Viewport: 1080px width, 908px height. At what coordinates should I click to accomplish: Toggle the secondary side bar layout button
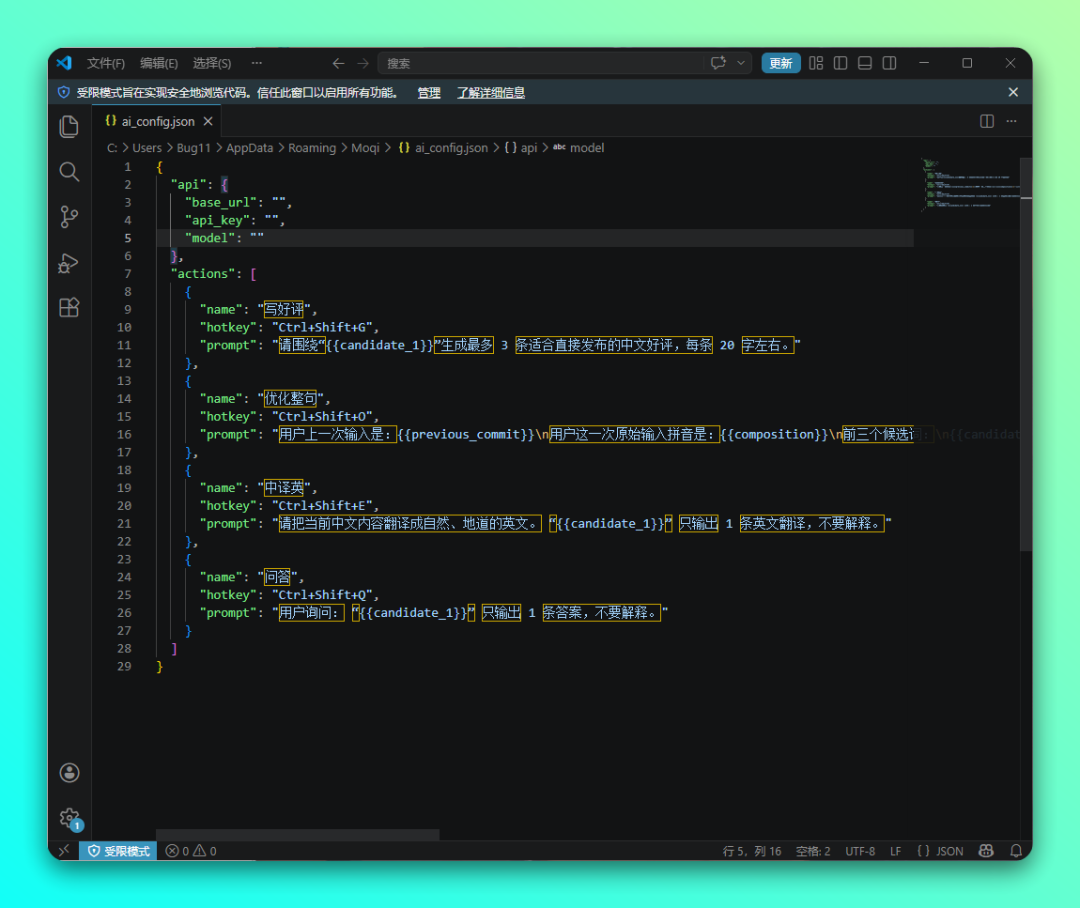[x=889, y=63]
